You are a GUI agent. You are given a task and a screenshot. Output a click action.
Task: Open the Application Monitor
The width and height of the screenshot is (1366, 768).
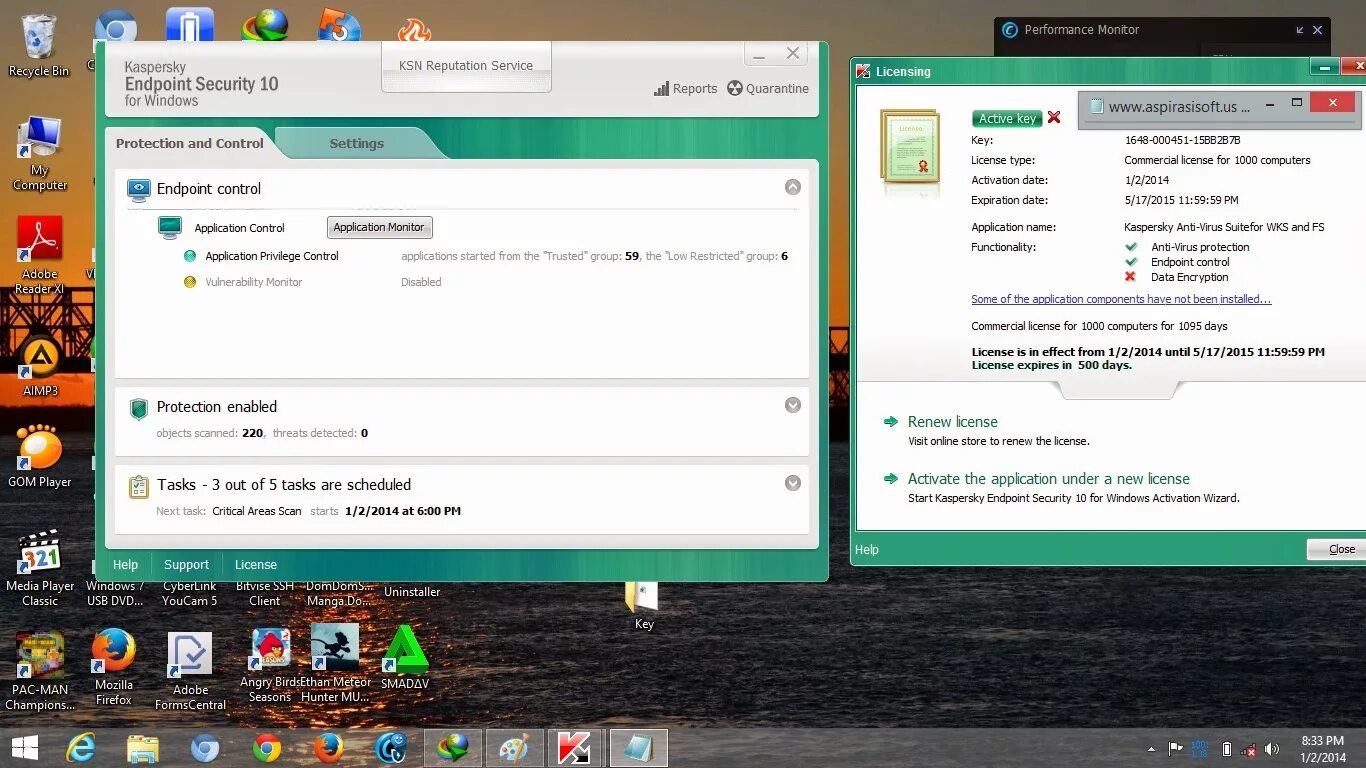point(379,227)
